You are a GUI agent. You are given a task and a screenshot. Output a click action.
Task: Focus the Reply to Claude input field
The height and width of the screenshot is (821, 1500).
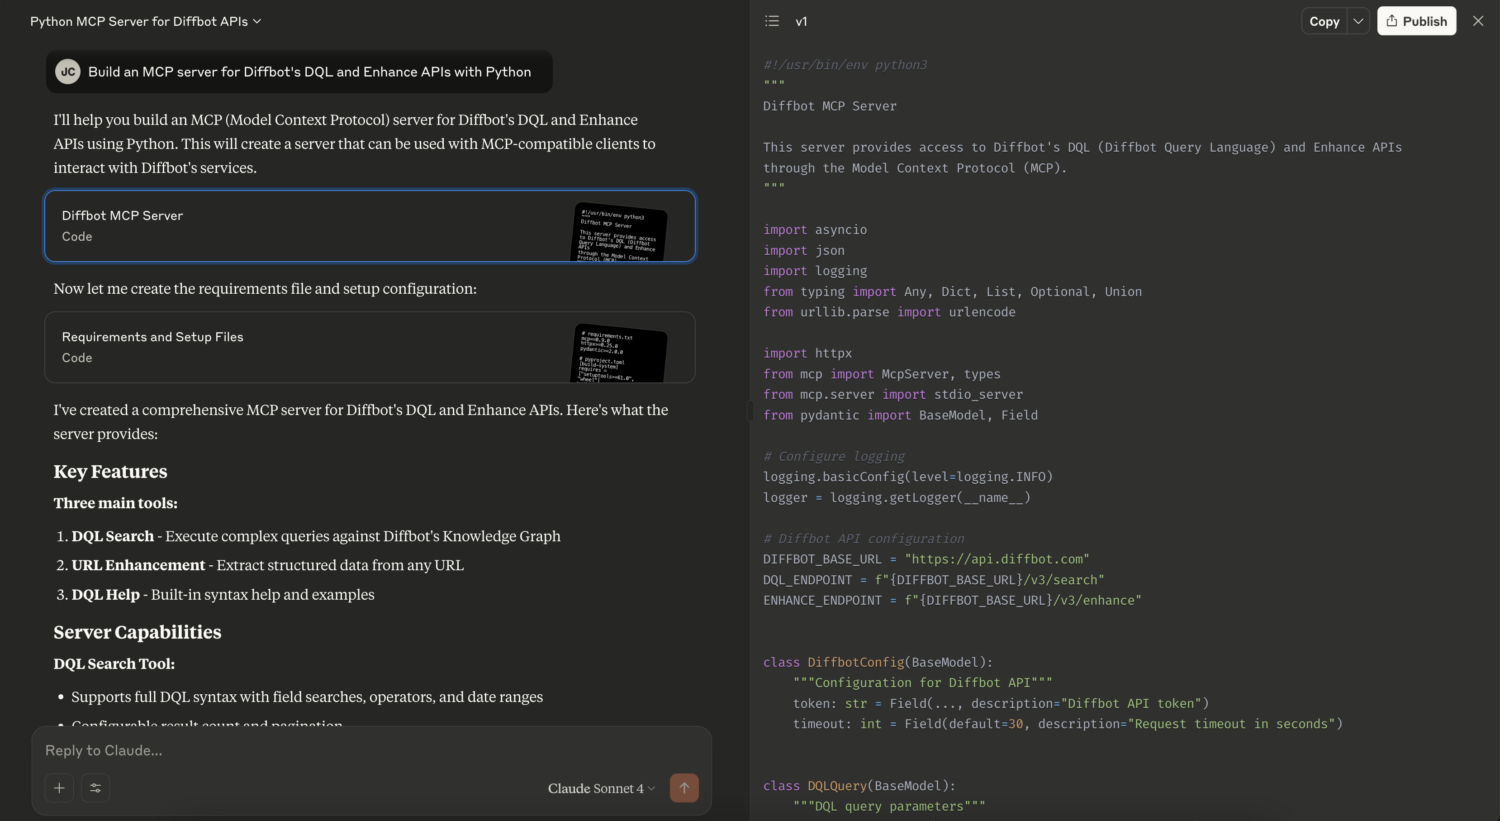(371, 750)
